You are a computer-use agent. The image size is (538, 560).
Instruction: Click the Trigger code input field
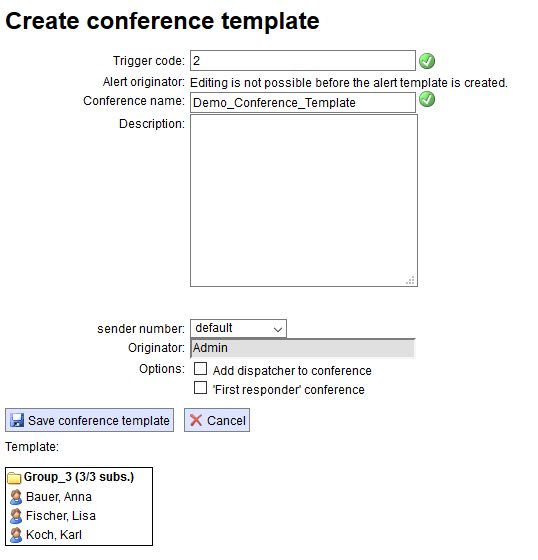point(303,61)
